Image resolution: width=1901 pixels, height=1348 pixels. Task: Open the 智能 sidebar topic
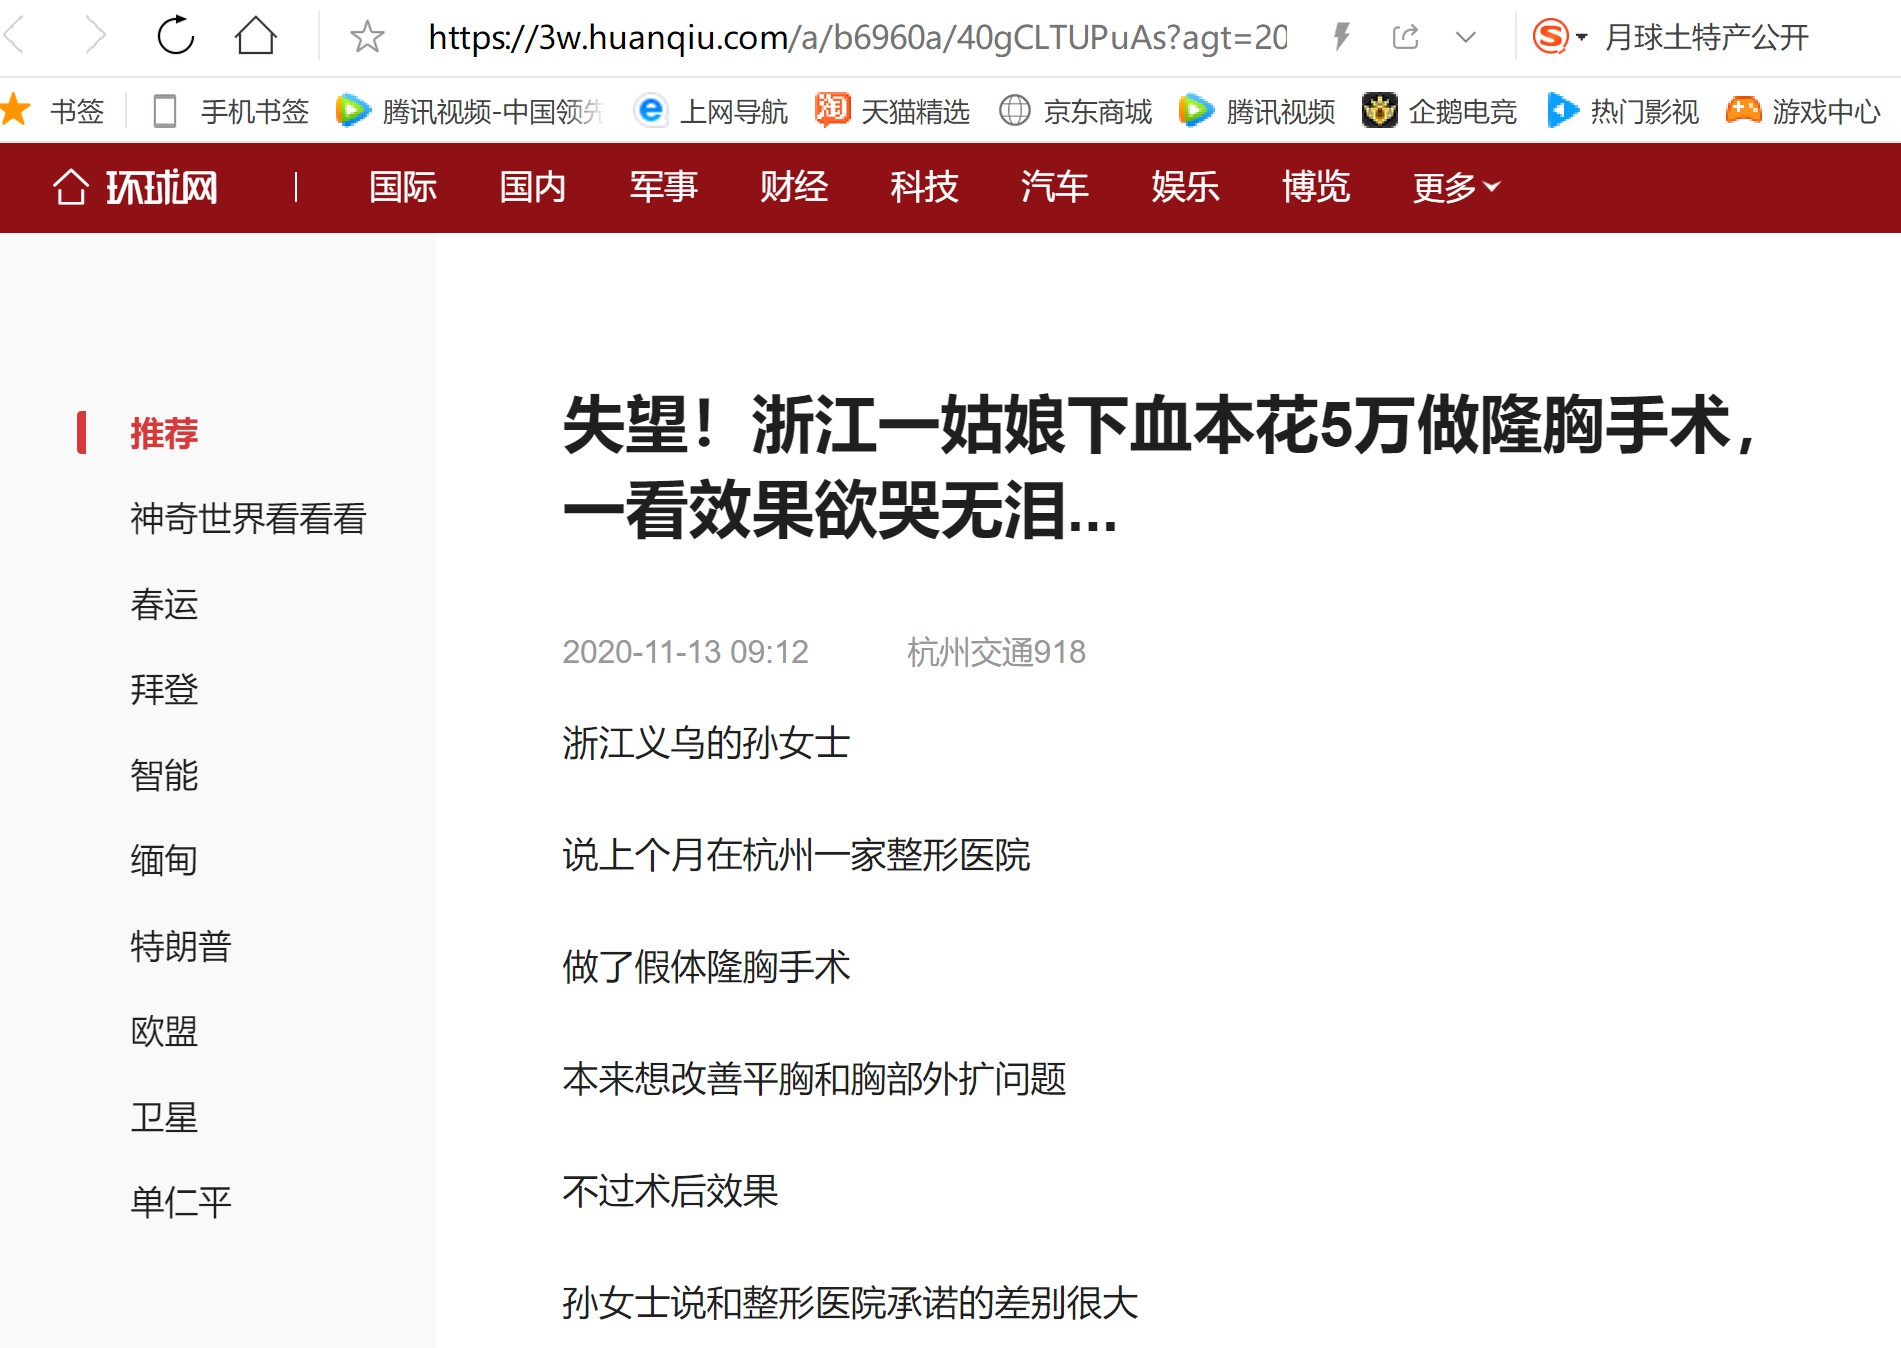(x=164, y=775)
